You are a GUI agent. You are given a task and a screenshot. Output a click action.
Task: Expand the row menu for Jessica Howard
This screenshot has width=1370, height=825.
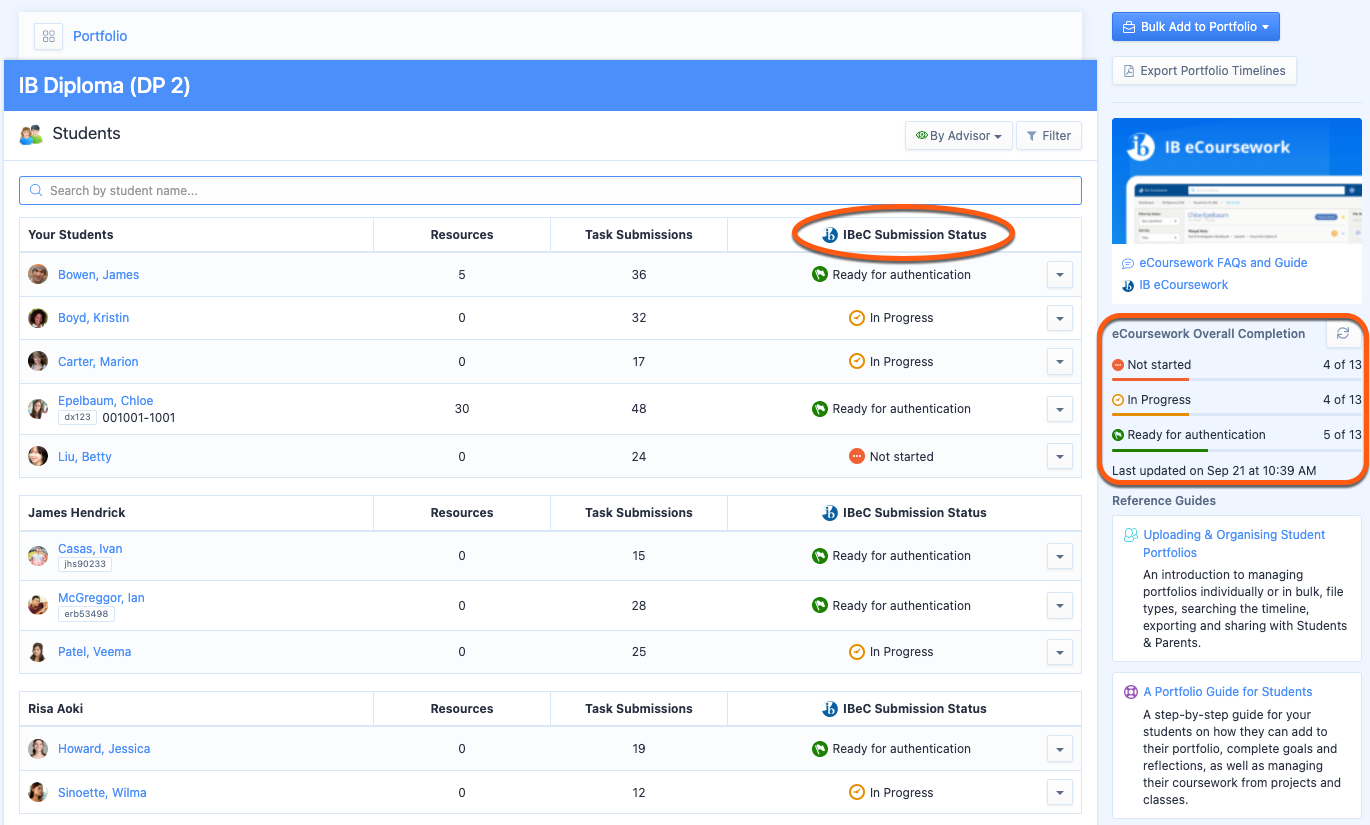coord(1059,749)
